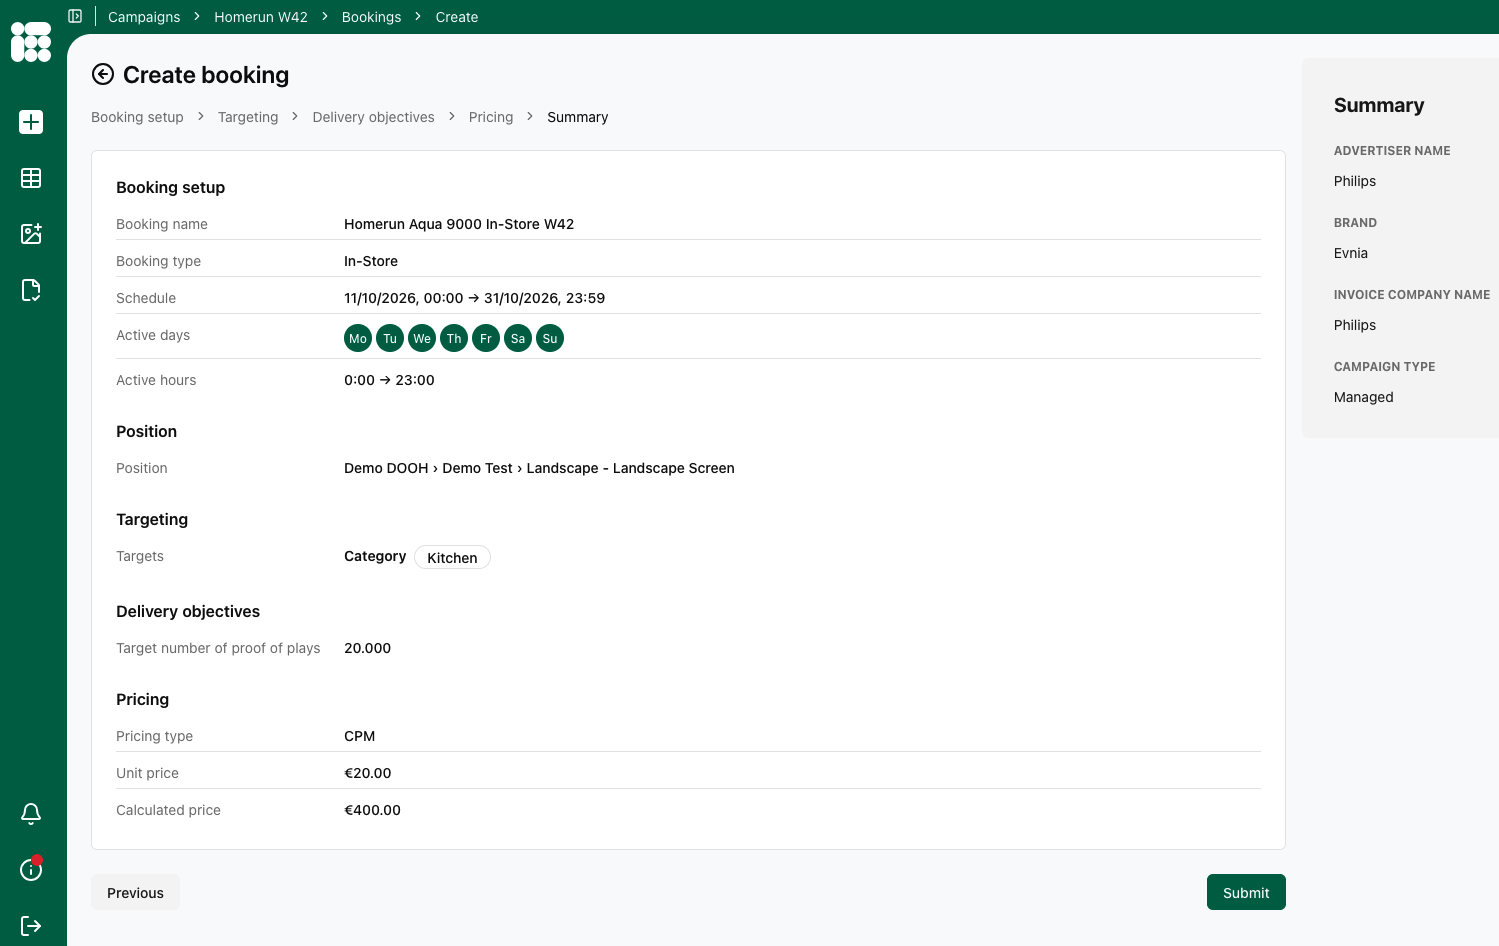Click the Previous button
The height and width of the screenshot is (946, 1499).
(x=135, y=893)
